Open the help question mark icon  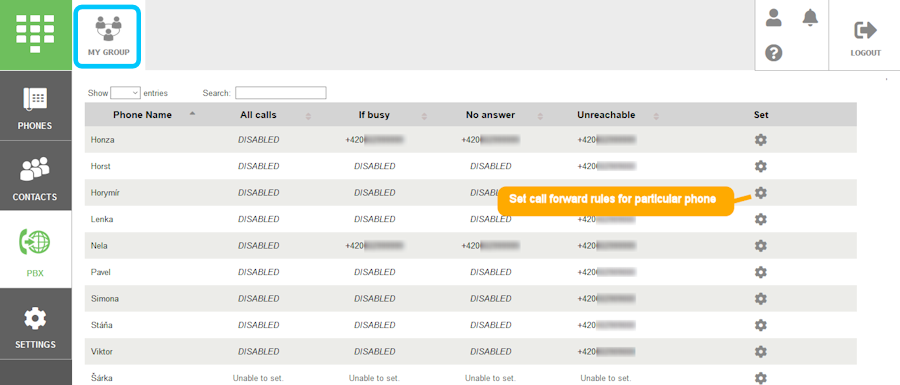tap(774, 53)
